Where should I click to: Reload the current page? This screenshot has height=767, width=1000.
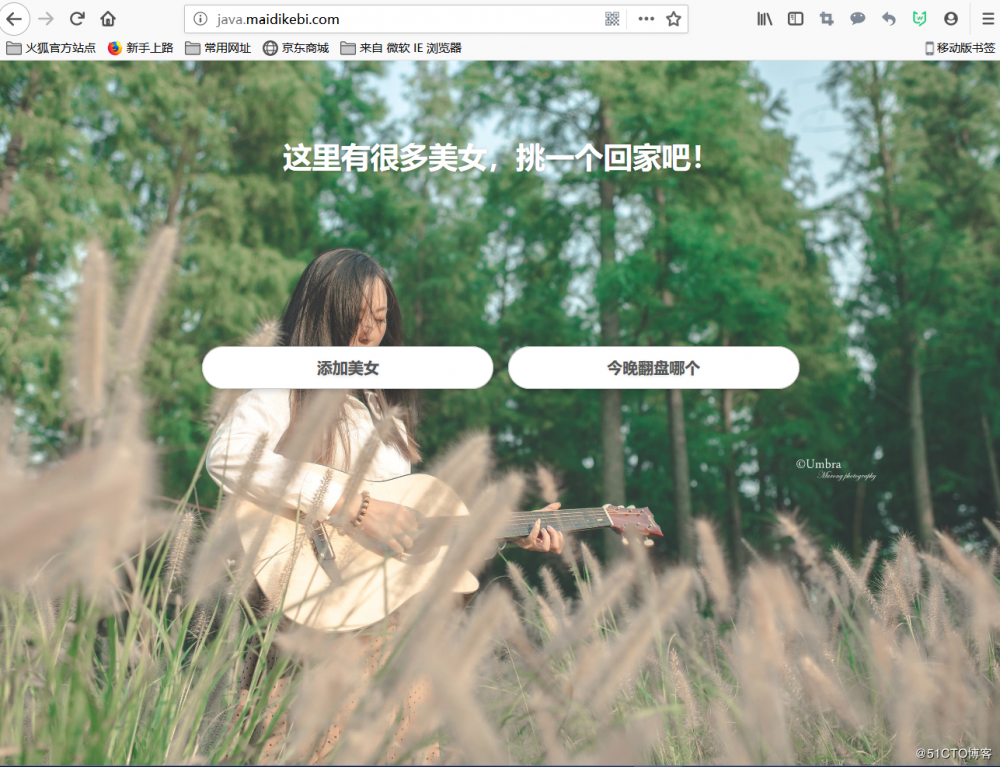(77, 19)
